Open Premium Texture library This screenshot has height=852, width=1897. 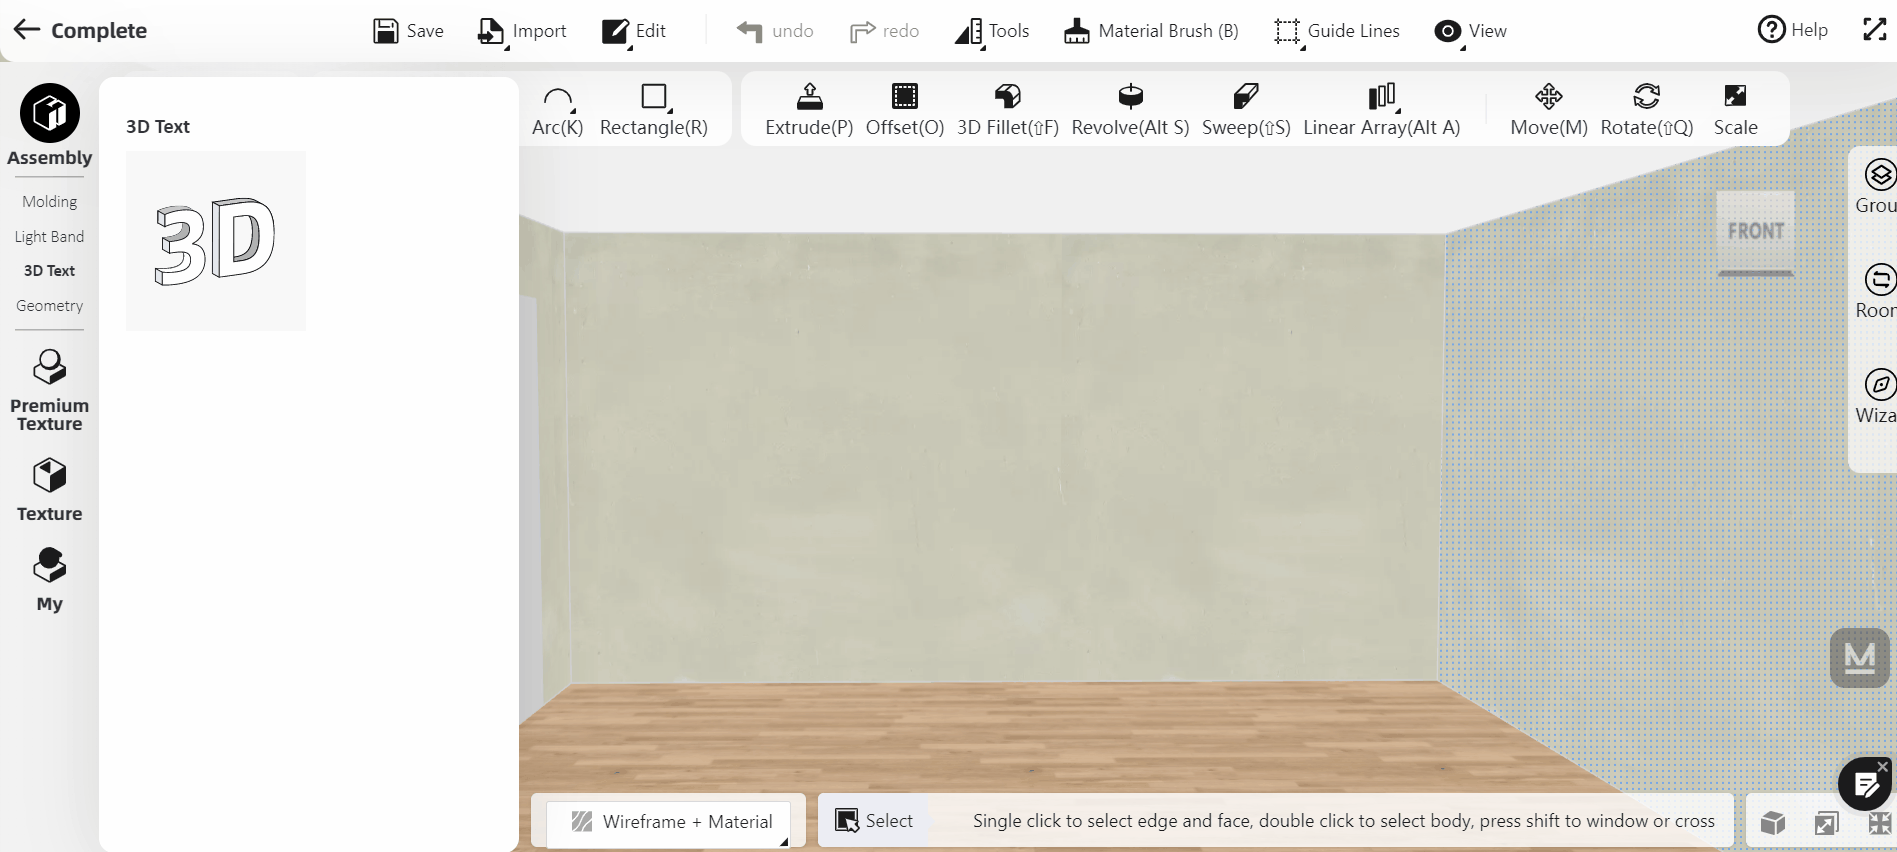pos(50,390)
